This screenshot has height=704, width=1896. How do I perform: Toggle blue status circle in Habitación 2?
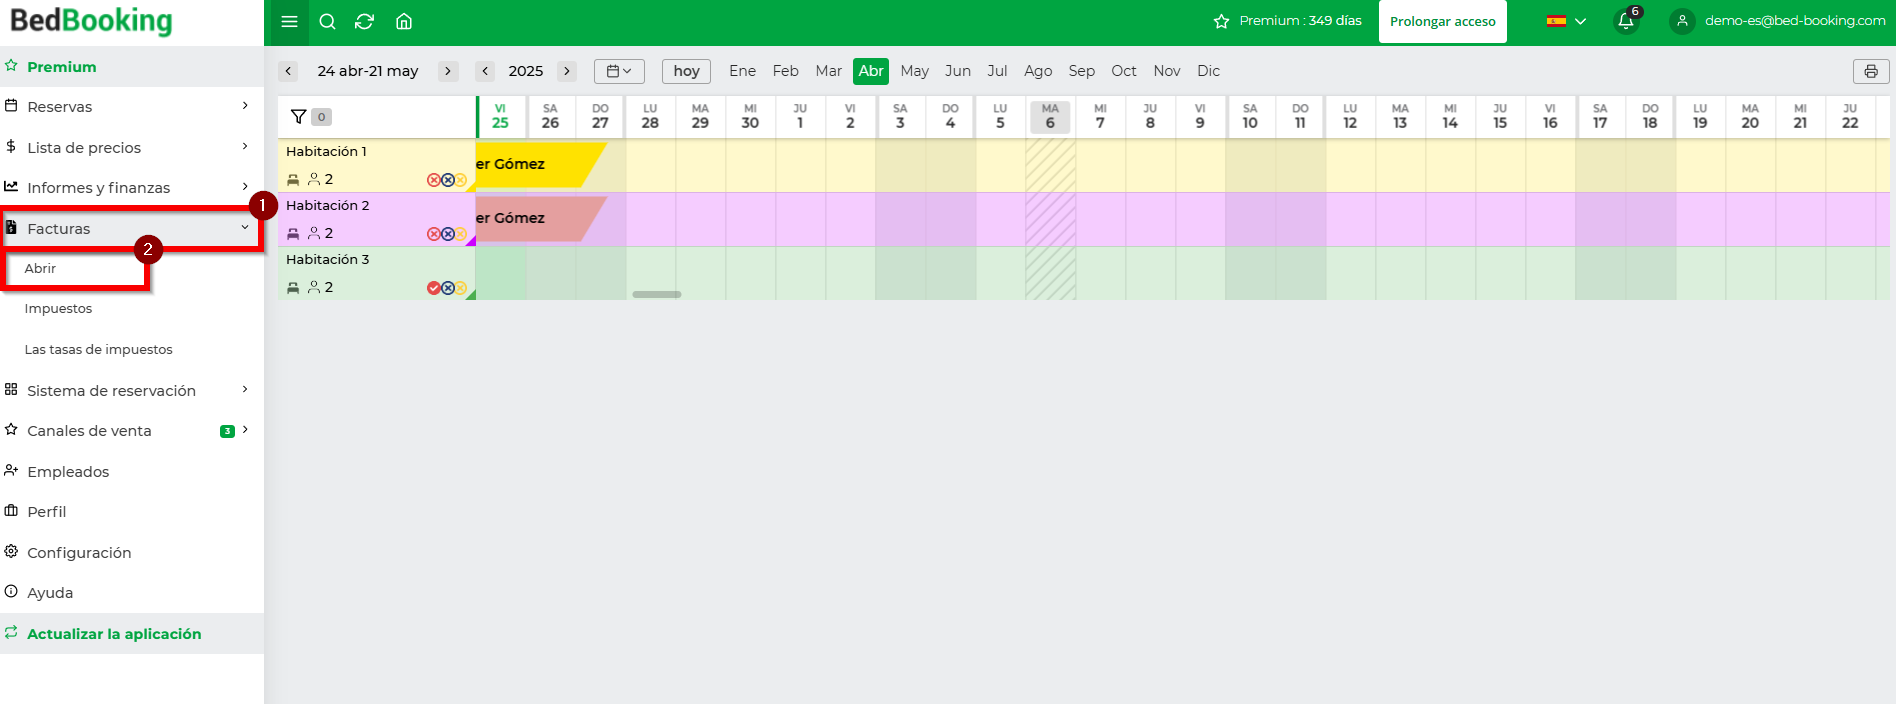[448, 234]
